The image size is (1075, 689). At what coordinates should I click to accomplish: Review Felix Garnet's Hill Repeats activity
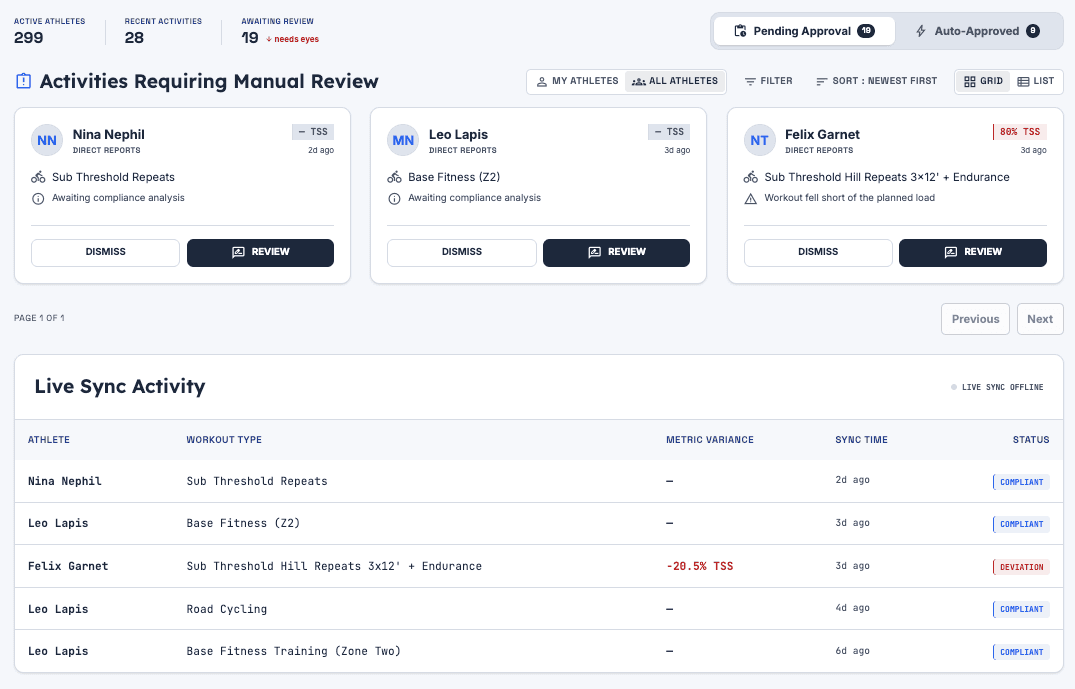[x=973, y=252]
